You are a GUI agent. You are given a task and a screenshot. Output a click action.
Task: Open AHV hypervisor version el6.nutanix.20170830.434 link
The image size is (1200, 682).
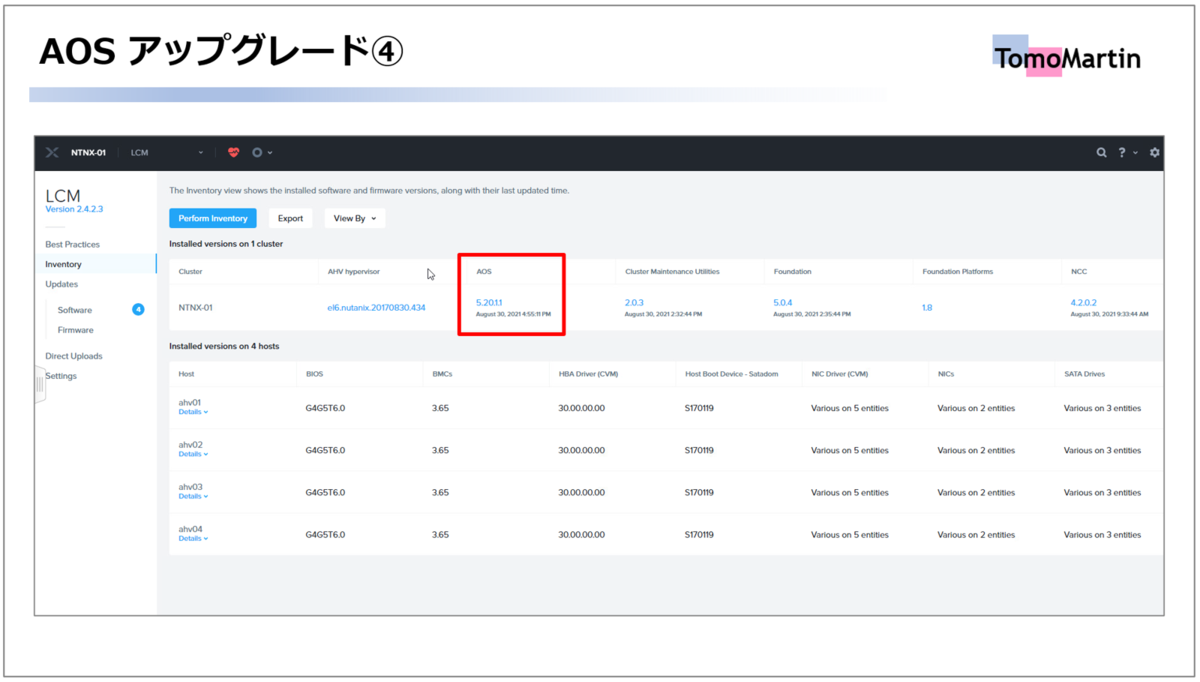[376, 308]
